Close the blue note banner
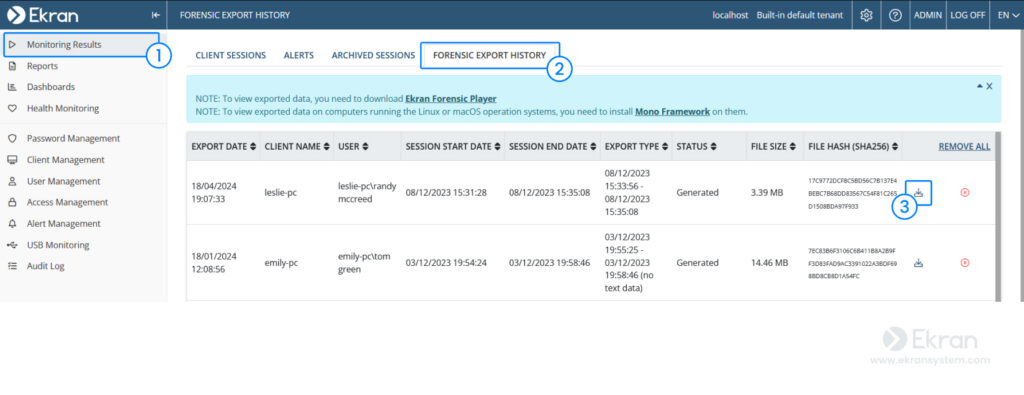The height and width of the screenshot is (395, 1024). pos(989,86)
